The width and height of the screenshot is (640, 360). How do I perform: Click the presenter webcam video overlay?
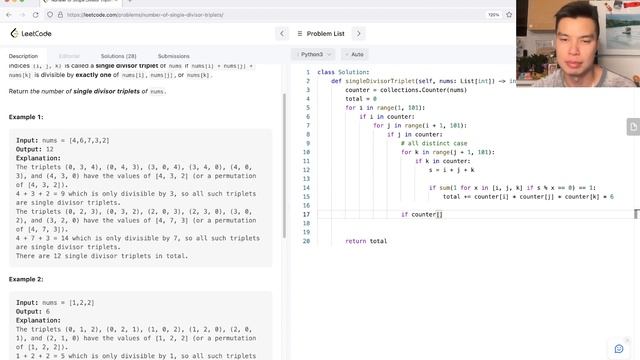point(578,43)
